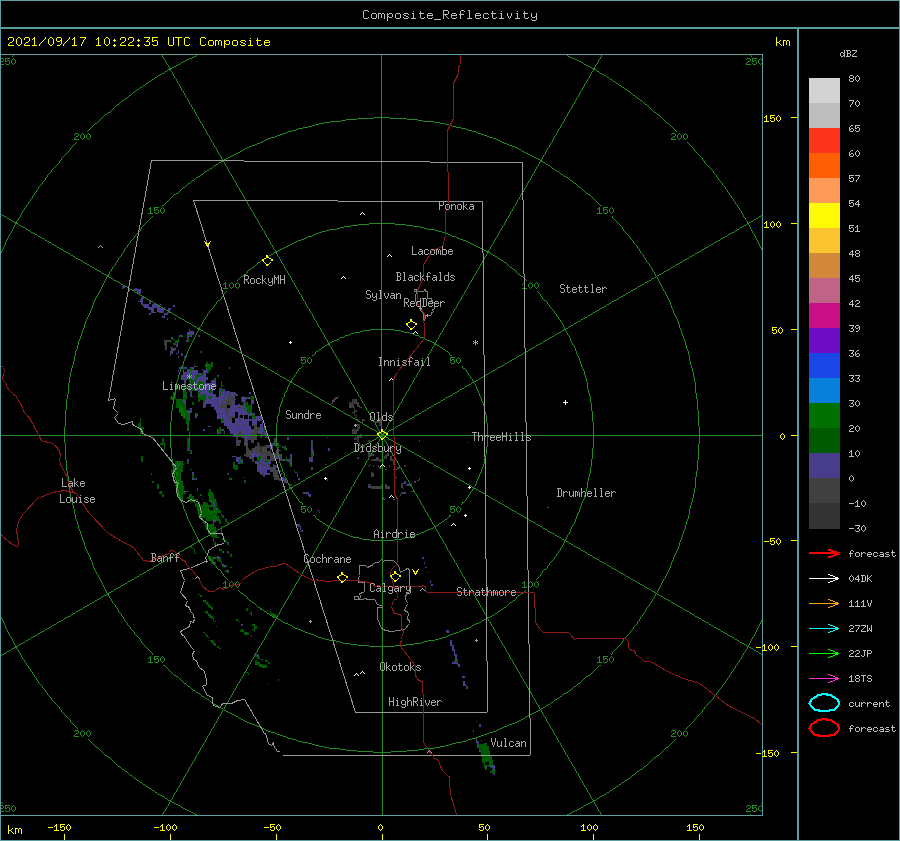The height and width of the screenshot is (841, 900).
Task: Click the Sundre label
Action: (303, 414)
